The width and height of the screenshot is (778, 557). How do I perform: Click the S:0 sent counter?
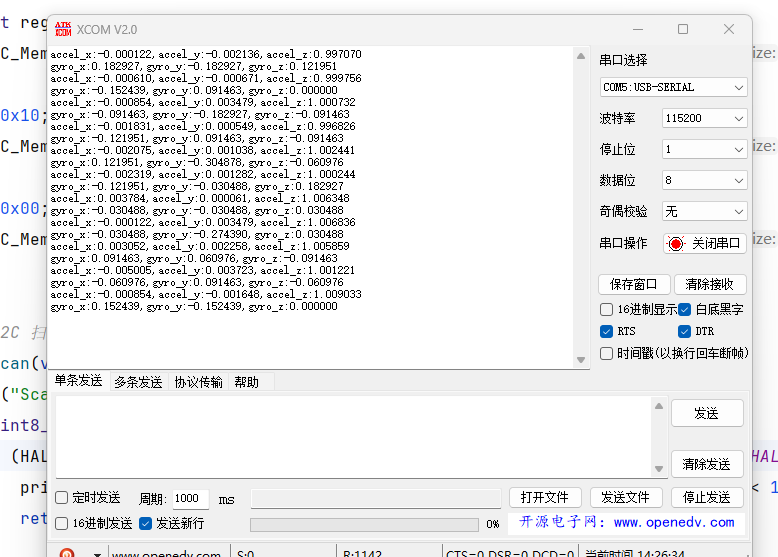246,554
